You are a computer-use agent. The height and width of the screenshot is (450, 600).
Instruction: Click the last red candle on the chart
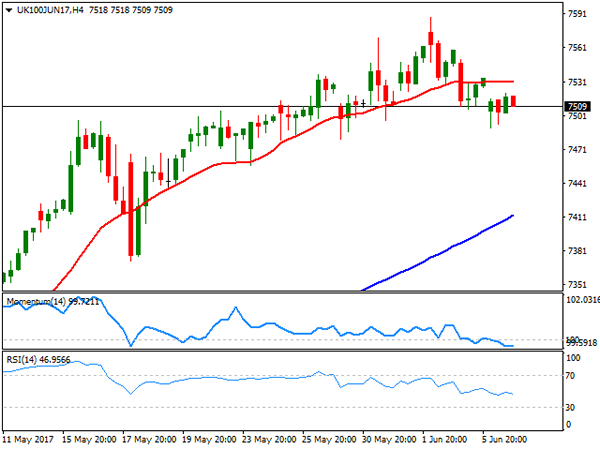pyautogui.click(x=513, y=101)
